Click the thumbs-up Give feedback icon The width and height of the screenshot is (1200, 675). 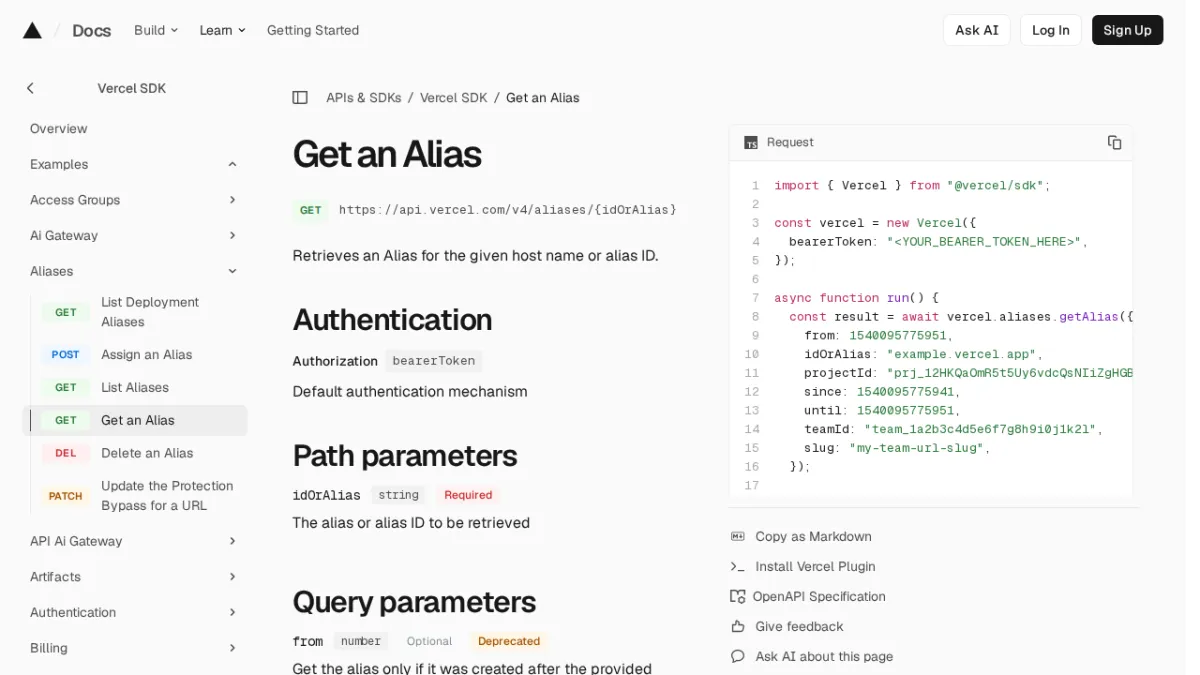coord(738,626)
